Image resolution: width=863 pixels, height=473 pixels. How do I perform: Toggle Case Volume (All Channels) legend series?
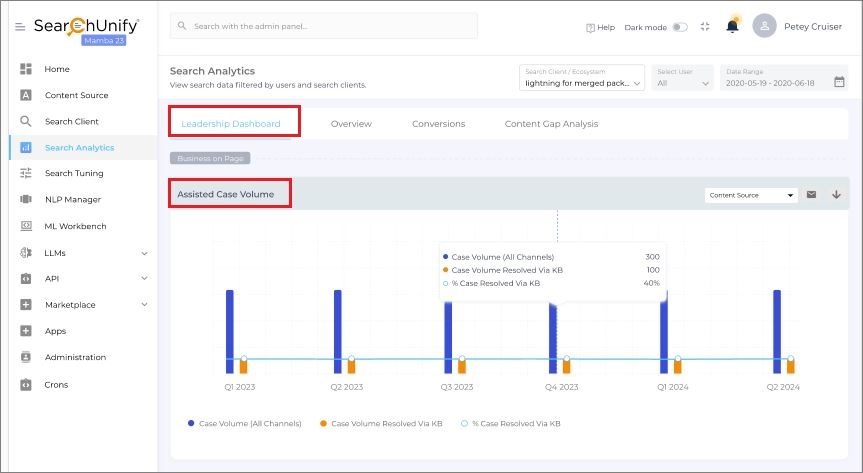coord(245,424)
